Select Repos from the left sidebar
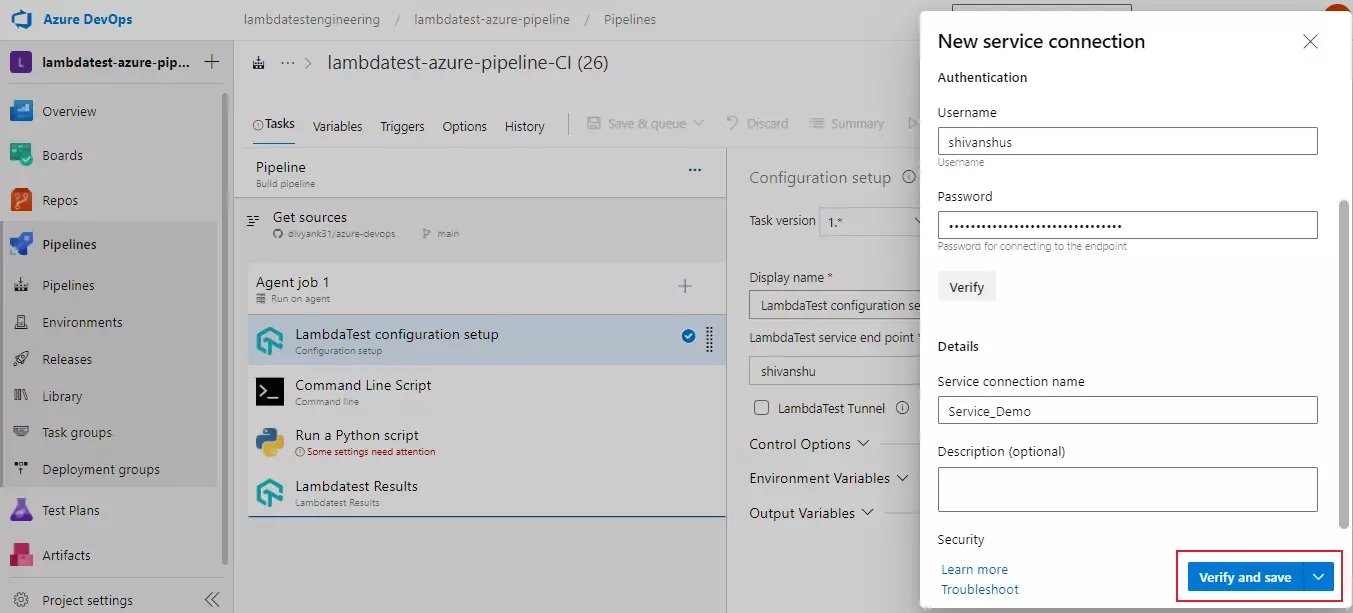 coord(60,199)
